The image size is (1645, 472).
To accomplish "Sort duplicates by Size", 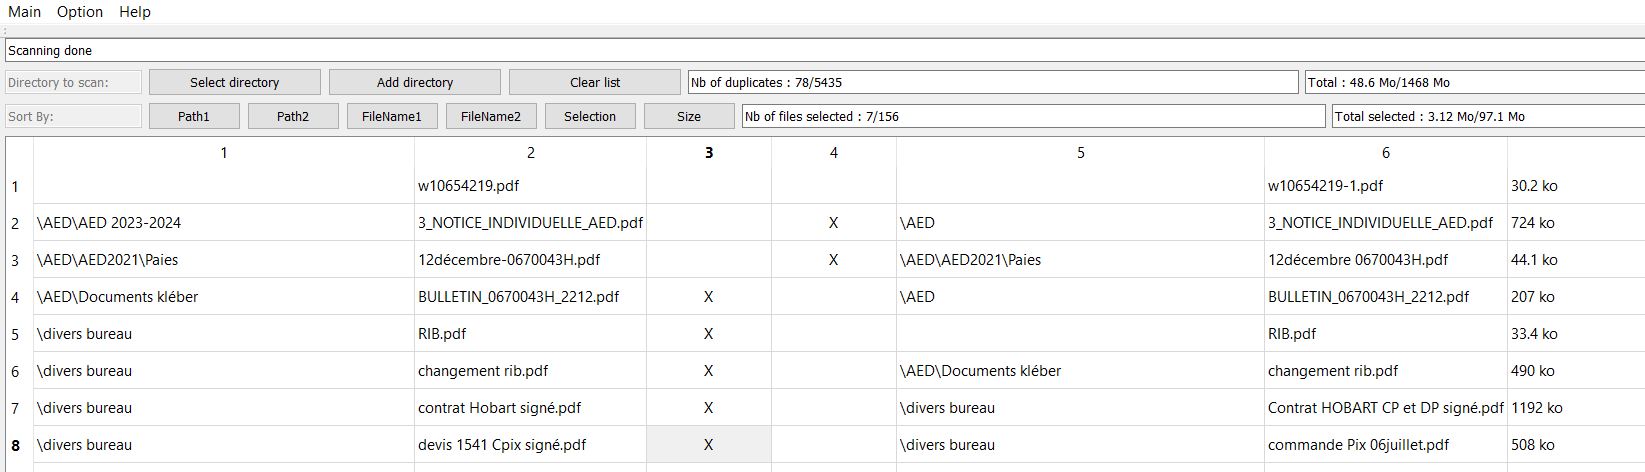I will pyautogui.click(x=689, y=116).
